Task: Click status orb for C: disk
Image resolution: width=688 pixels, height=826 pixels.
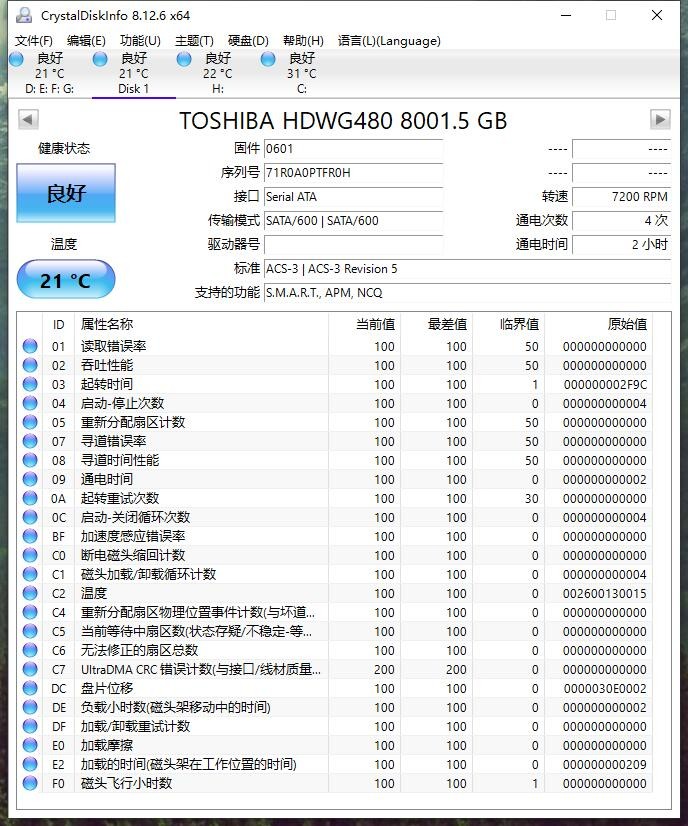Action: pyautogui.click(x=268, y=59)
